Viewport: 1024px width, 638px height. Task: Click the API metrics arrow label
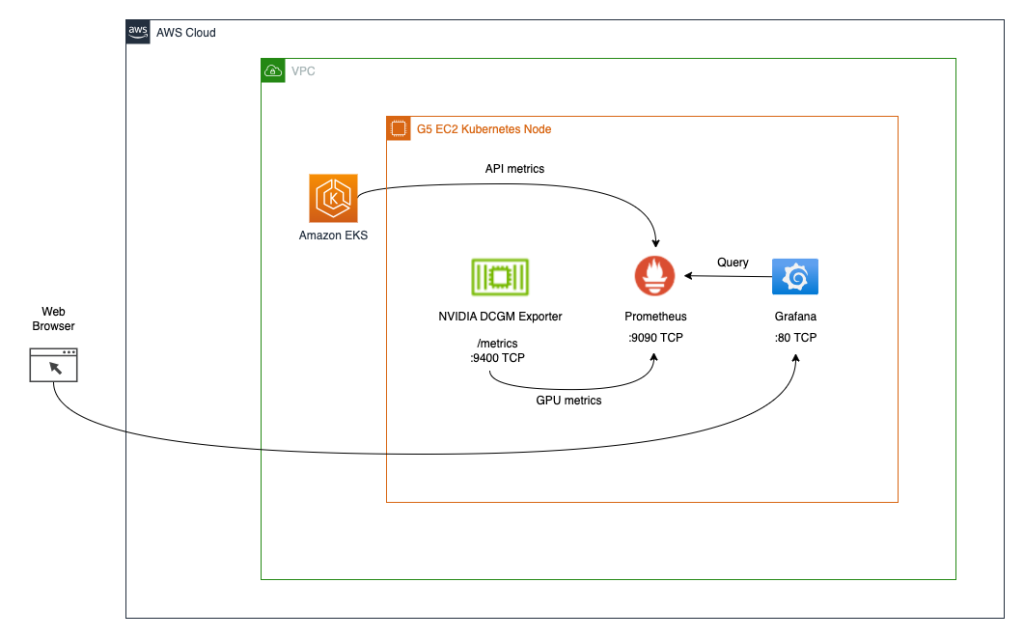coord(514,168)
